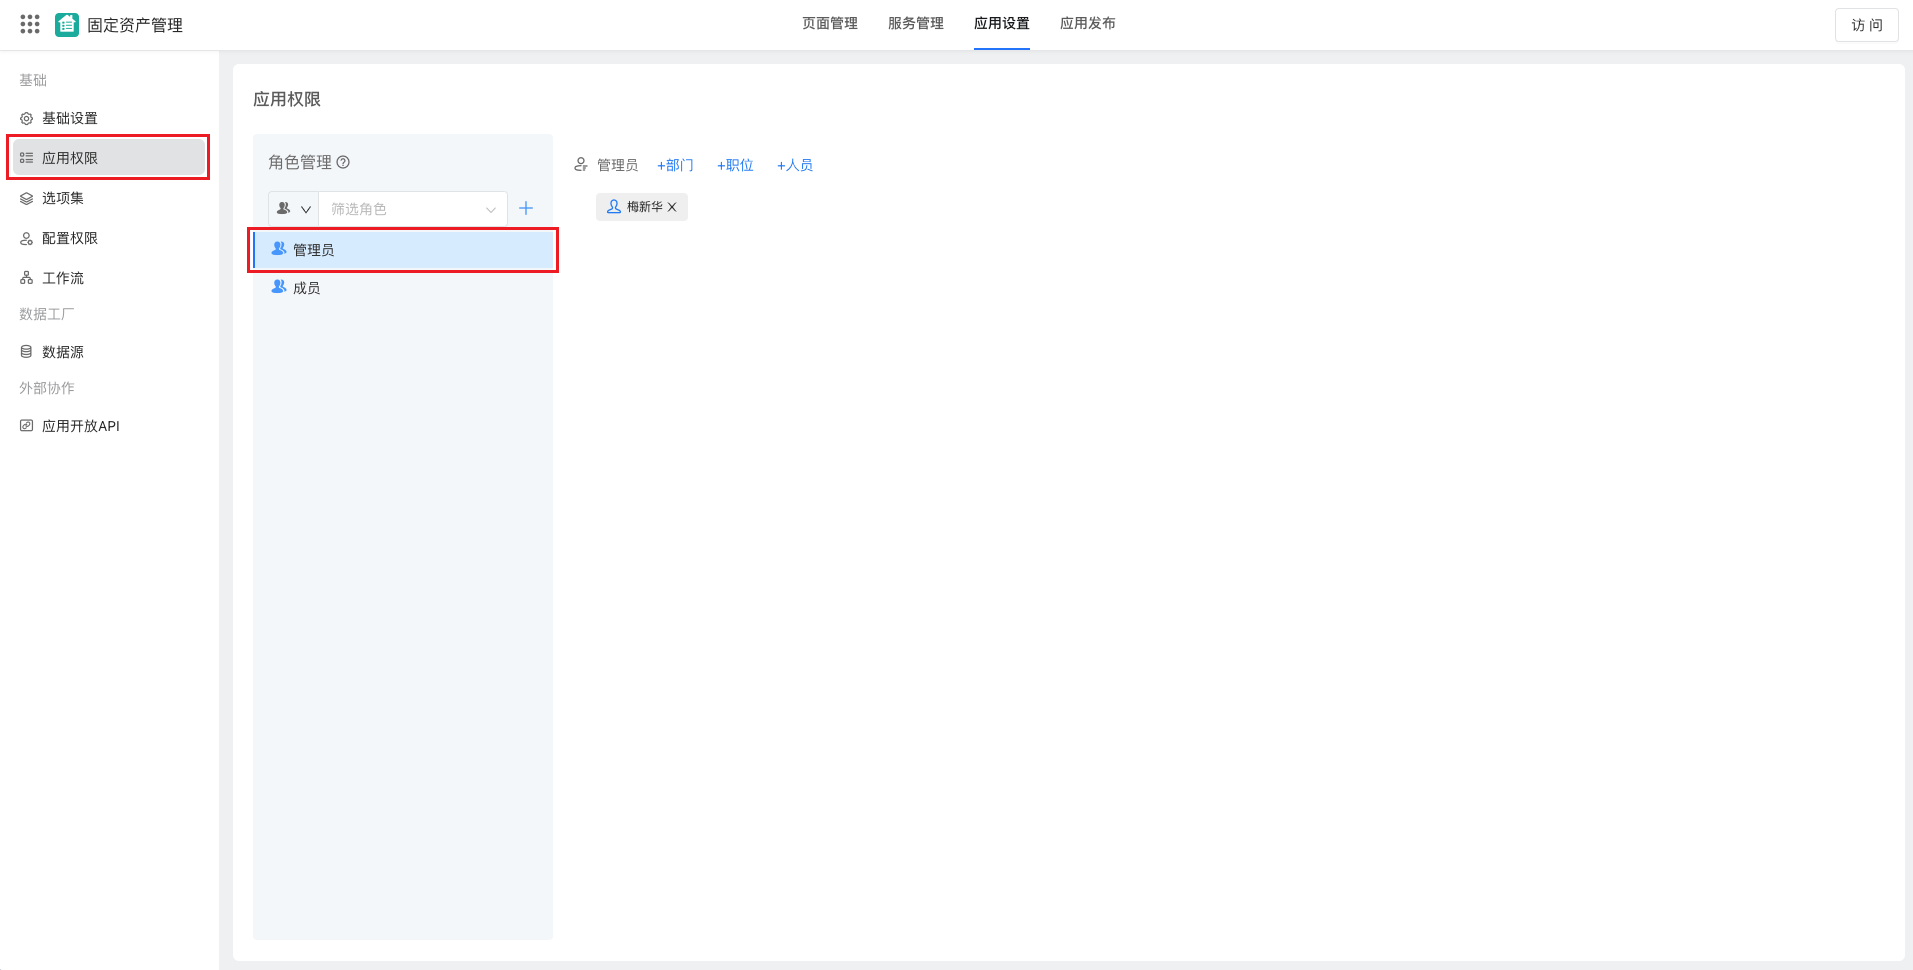
Task: Select the 成员 role
Action: 306,288
